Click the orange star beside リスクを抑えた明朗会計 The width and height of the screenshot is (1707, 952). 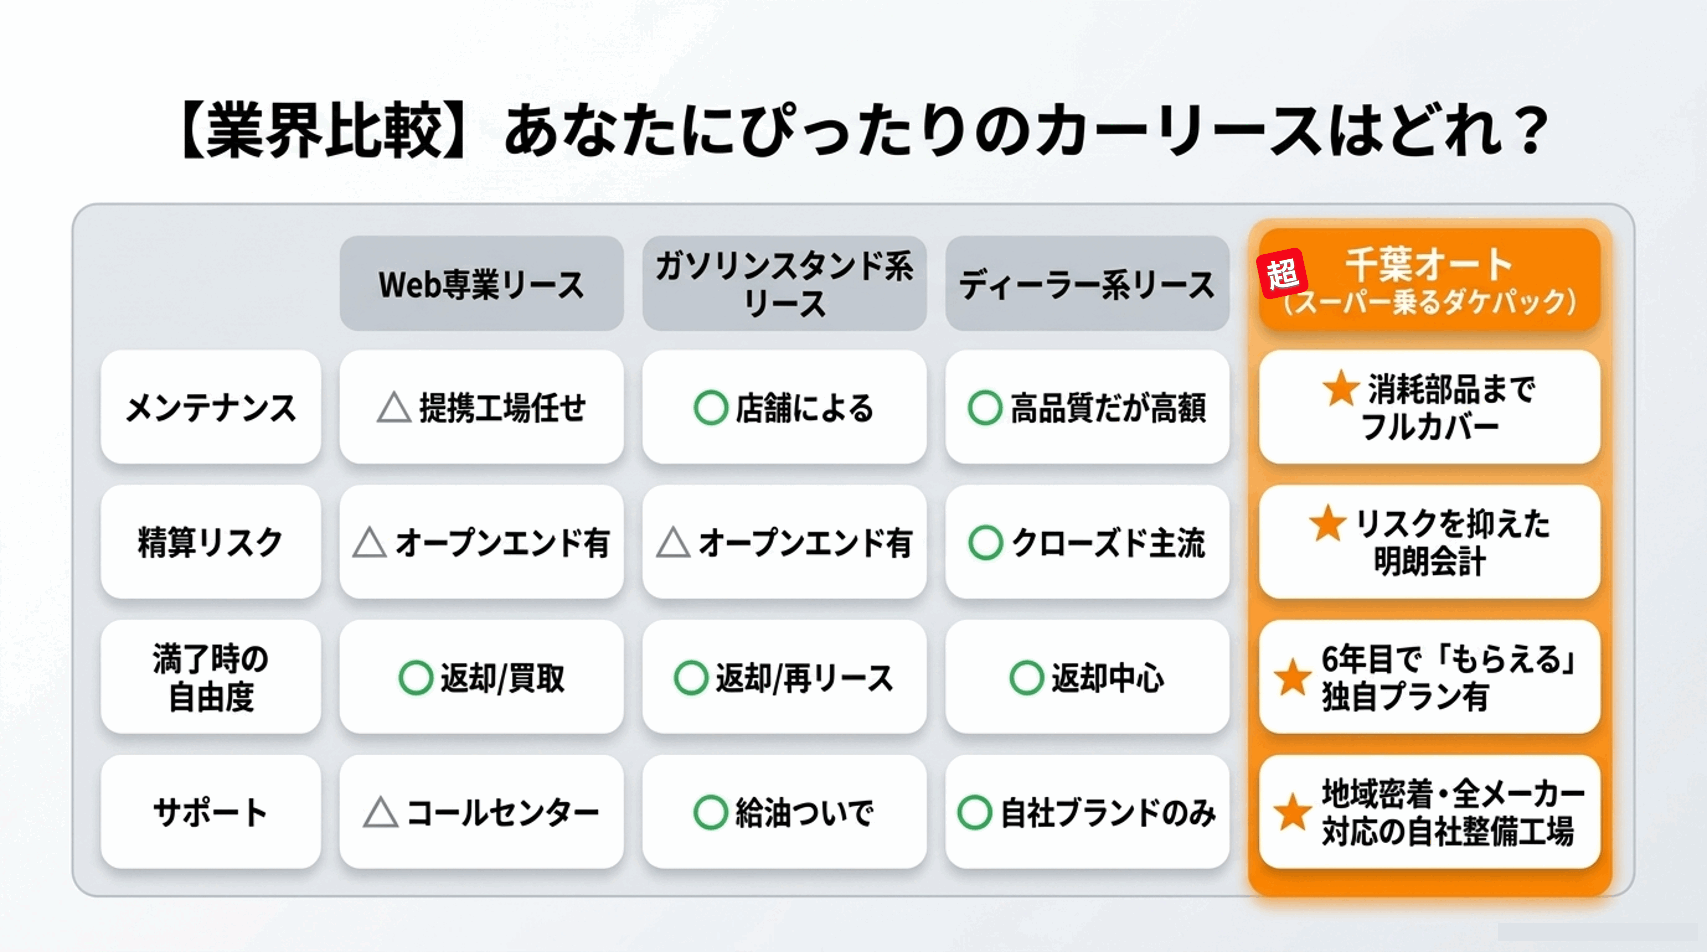(1327, 523)
